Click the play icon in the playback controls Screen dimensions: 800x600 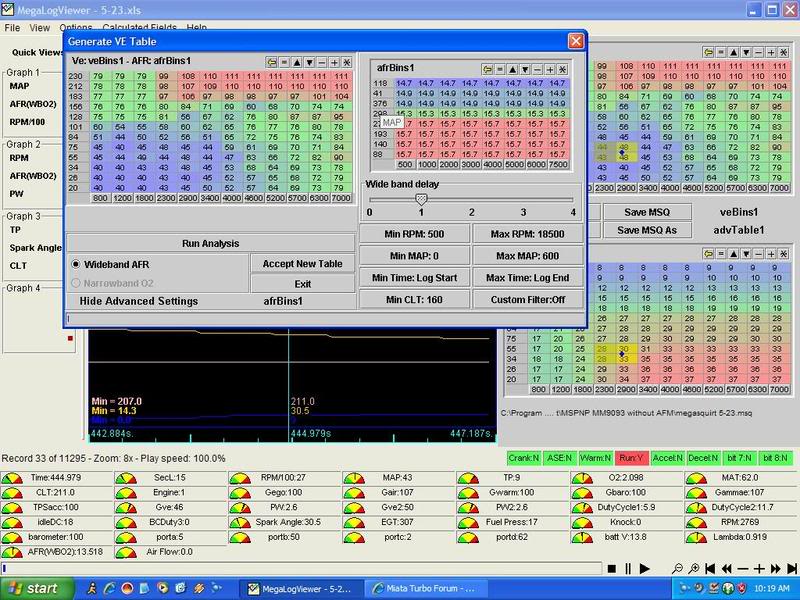[645, 569]
